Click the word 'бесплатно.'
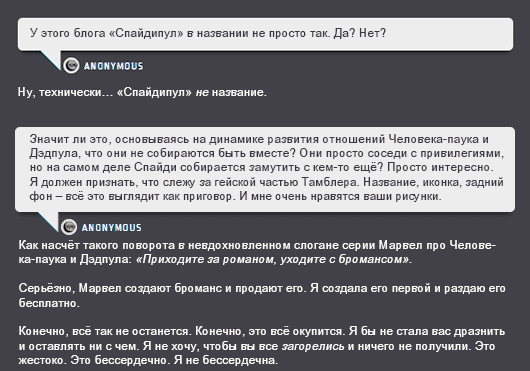The width and height of the screenshot is (530, 371). tap(49, 303)
